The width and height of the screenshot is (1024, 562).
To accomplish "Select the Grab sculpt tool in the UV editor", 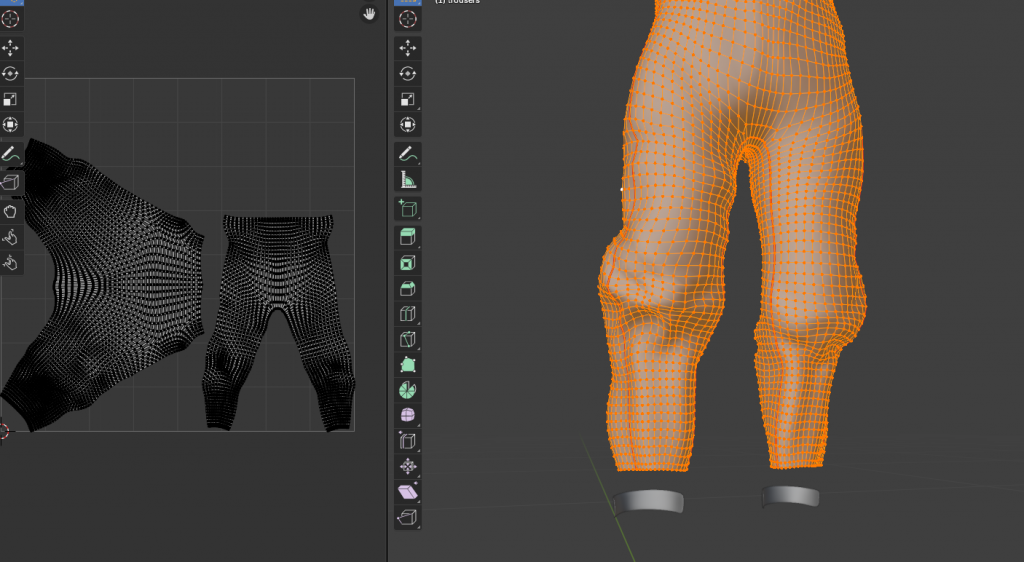I will point(10,211).
